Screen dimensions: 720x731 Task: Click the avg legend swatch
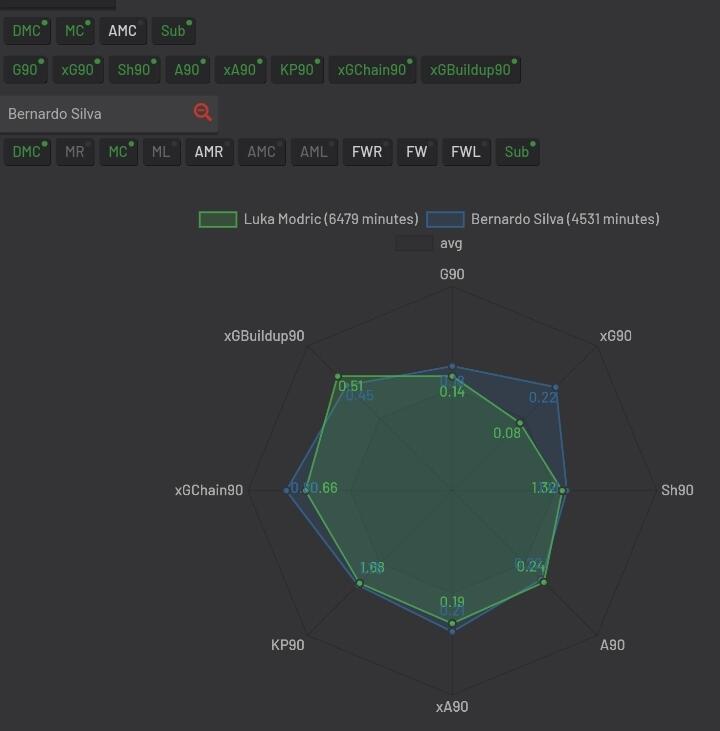click(x=414, y=243)
